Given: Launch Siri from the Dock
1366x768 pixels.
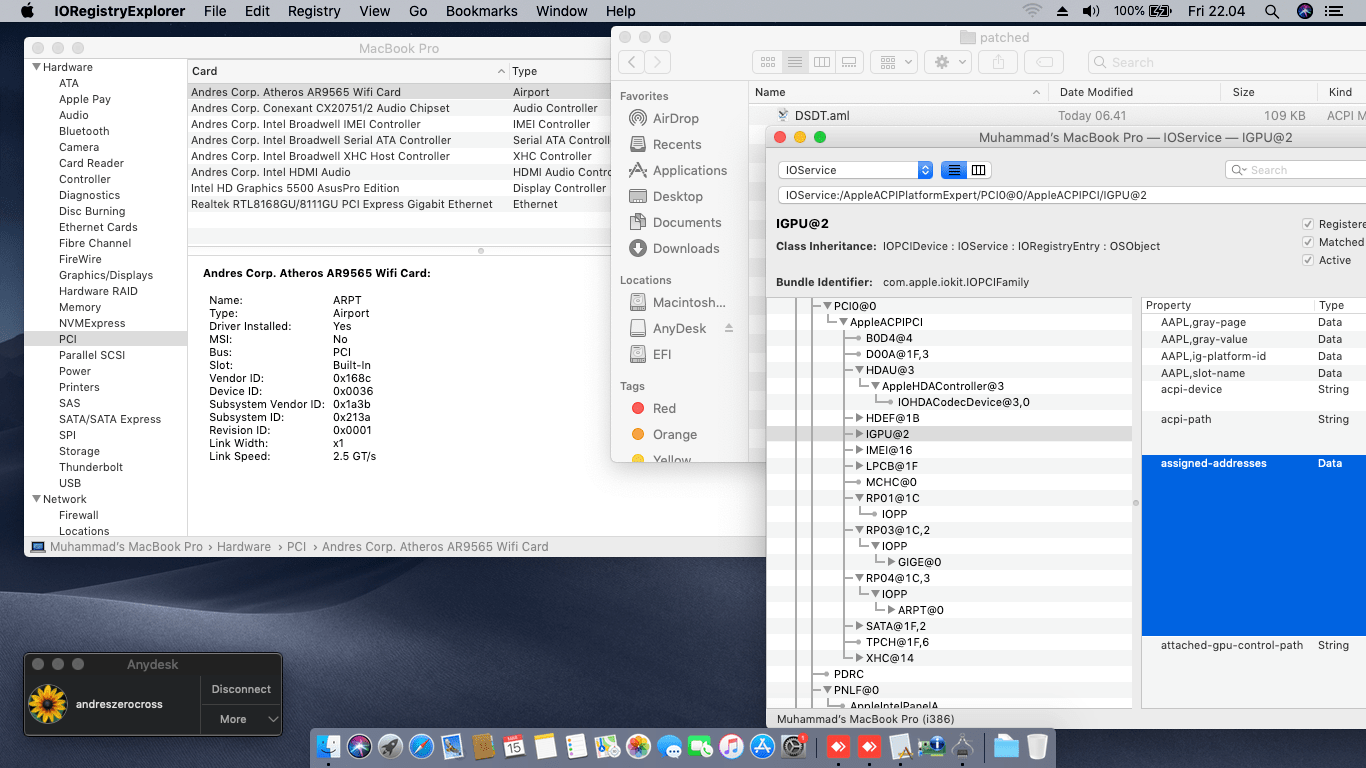Looking at the screenshot, I should [x=360, y=746].
